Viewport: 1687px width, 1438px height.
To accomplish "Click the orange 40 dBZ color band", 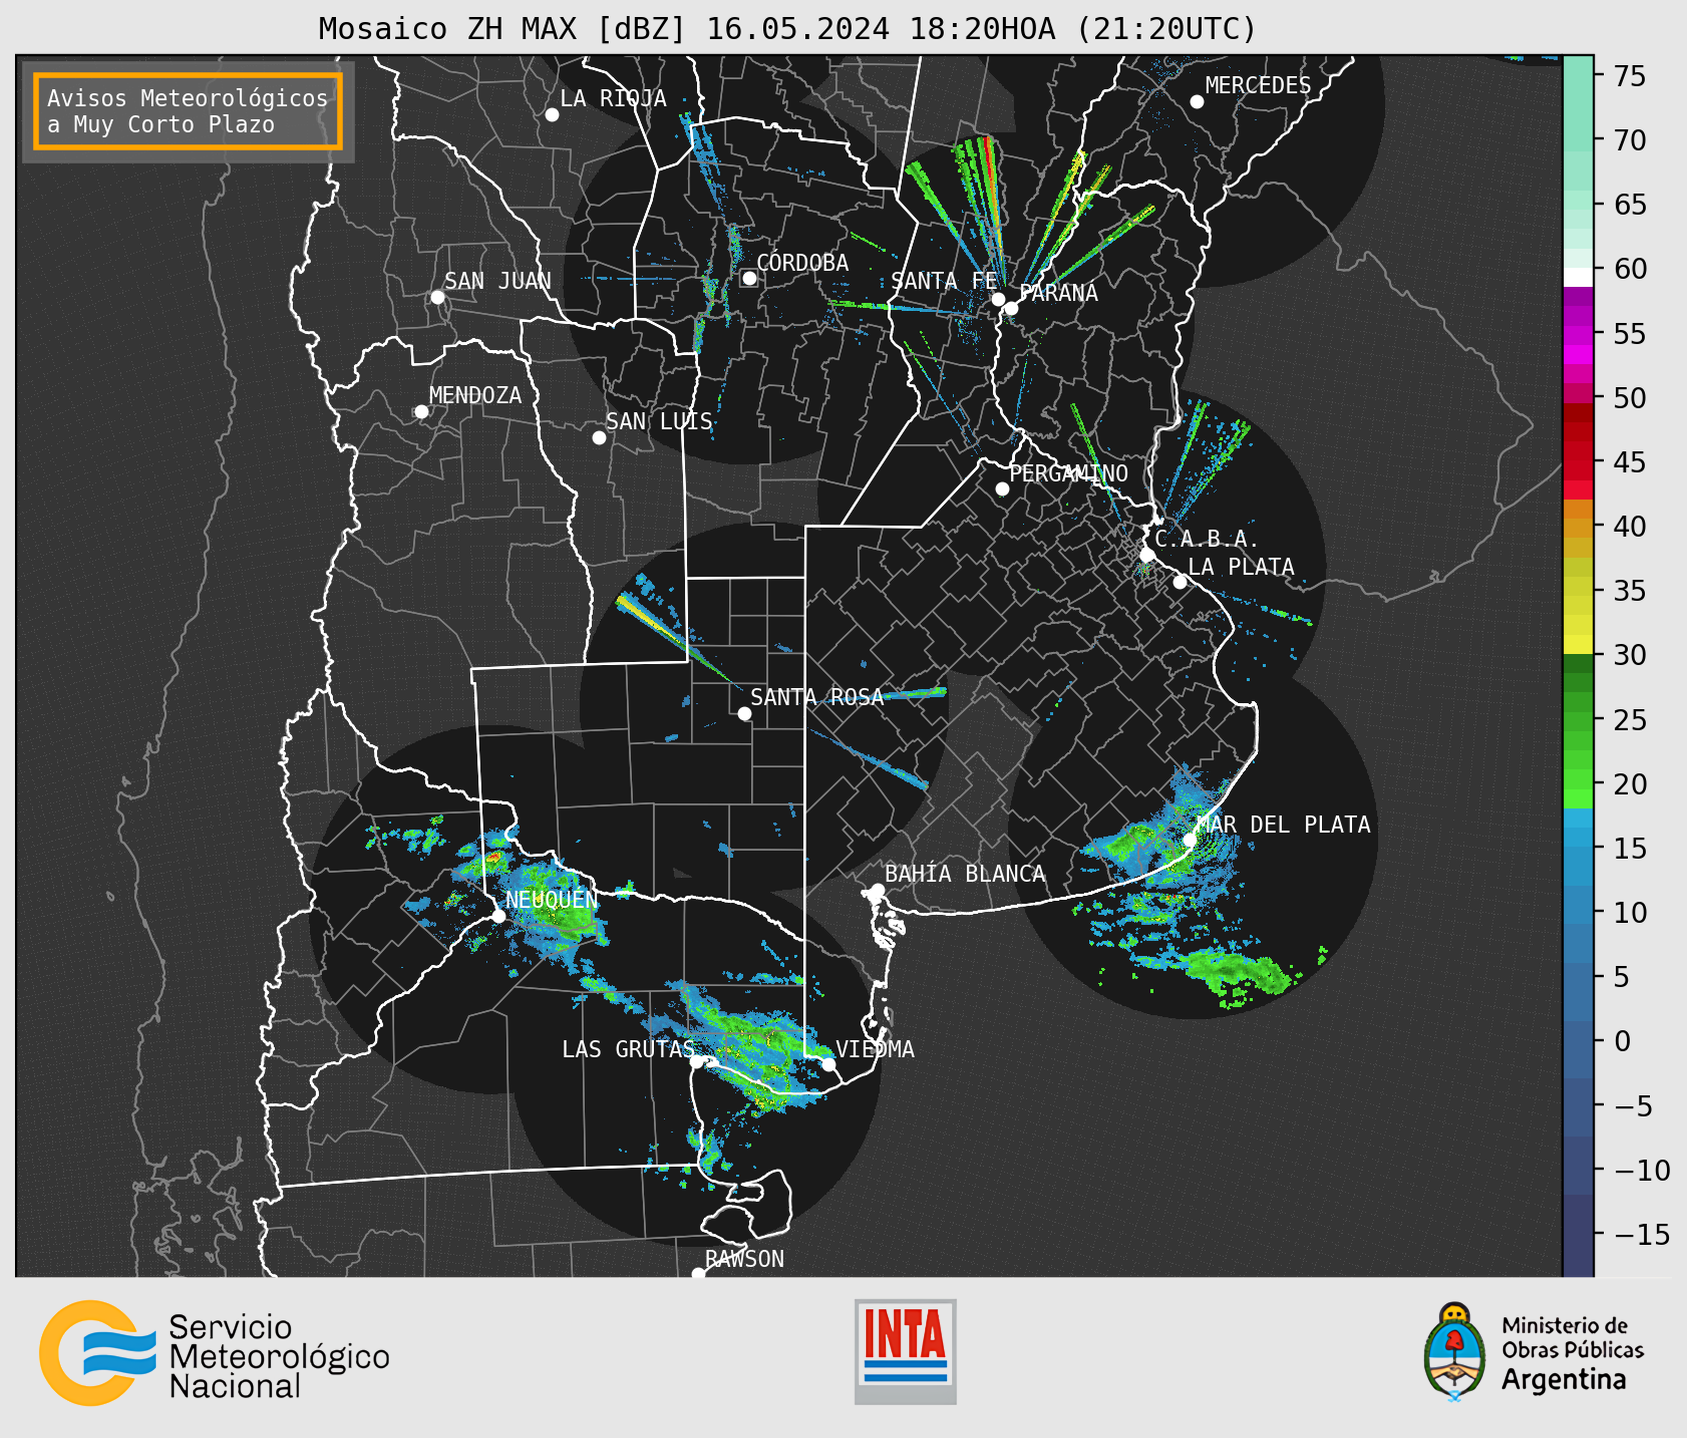I will (1577, 526).
